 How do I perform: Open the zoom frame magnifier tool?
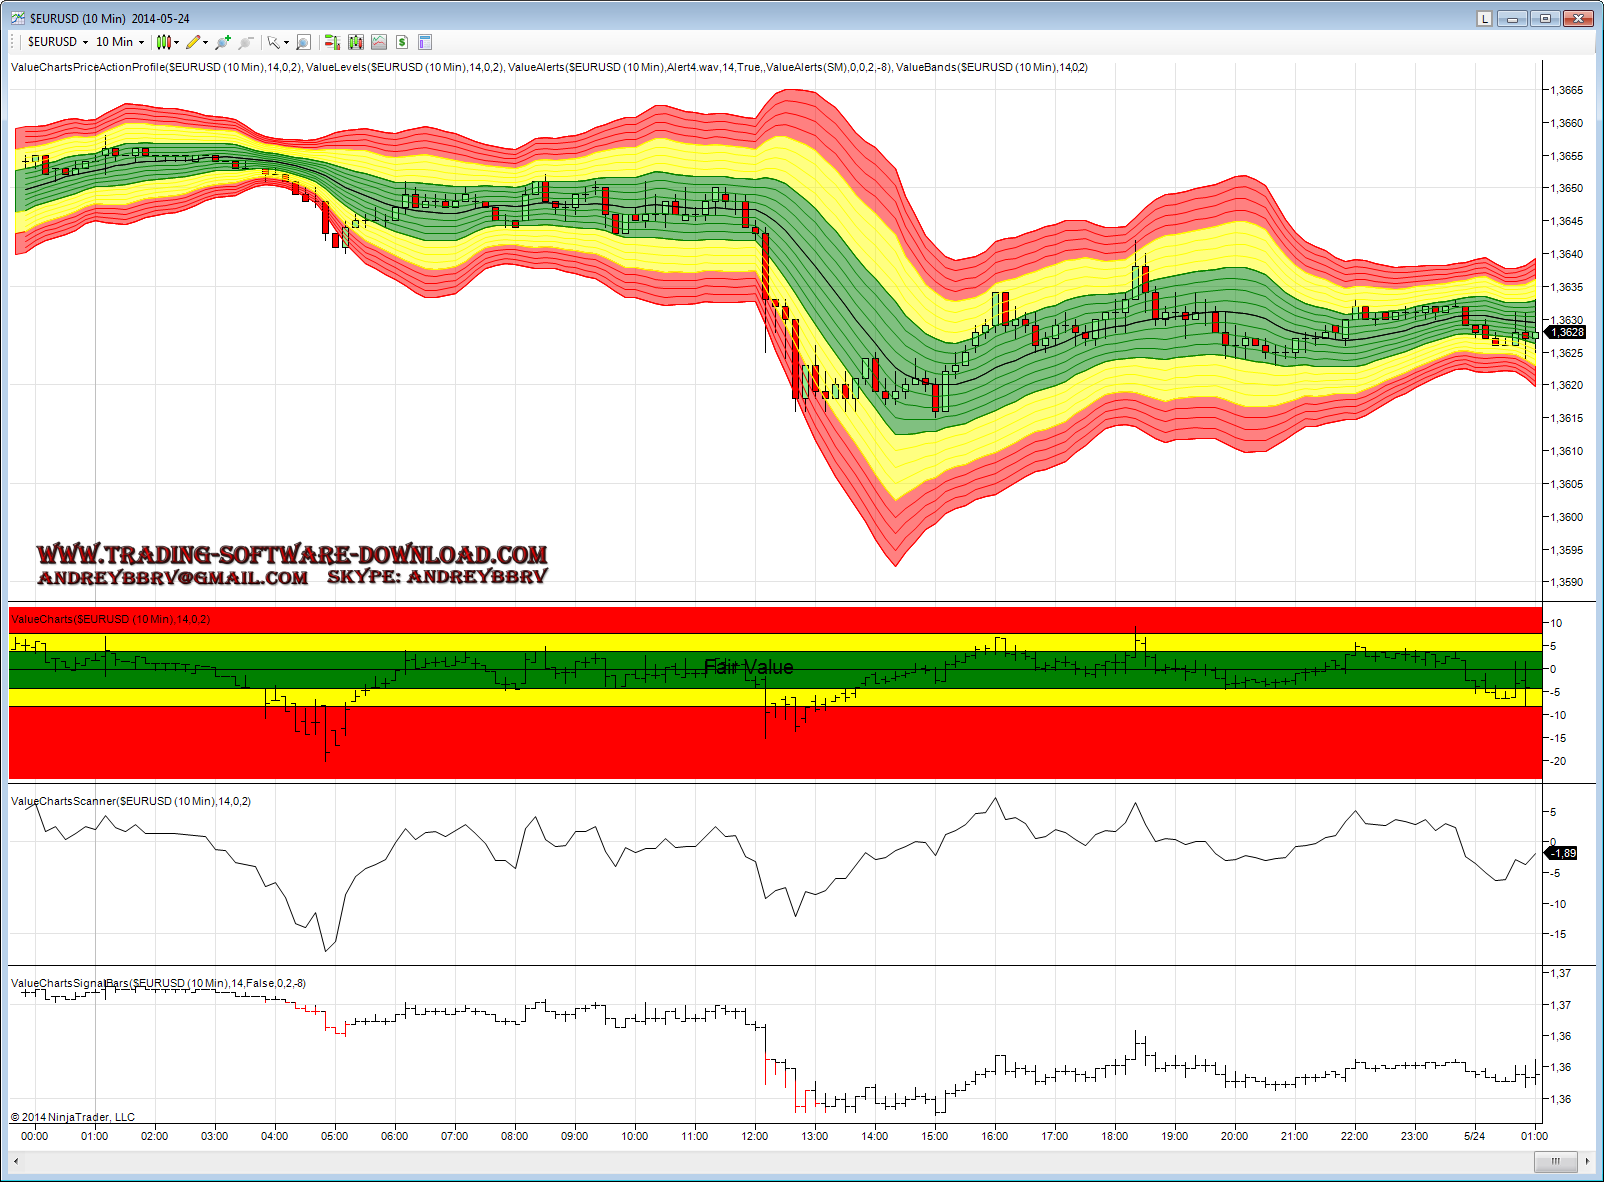tap(303, 42)
